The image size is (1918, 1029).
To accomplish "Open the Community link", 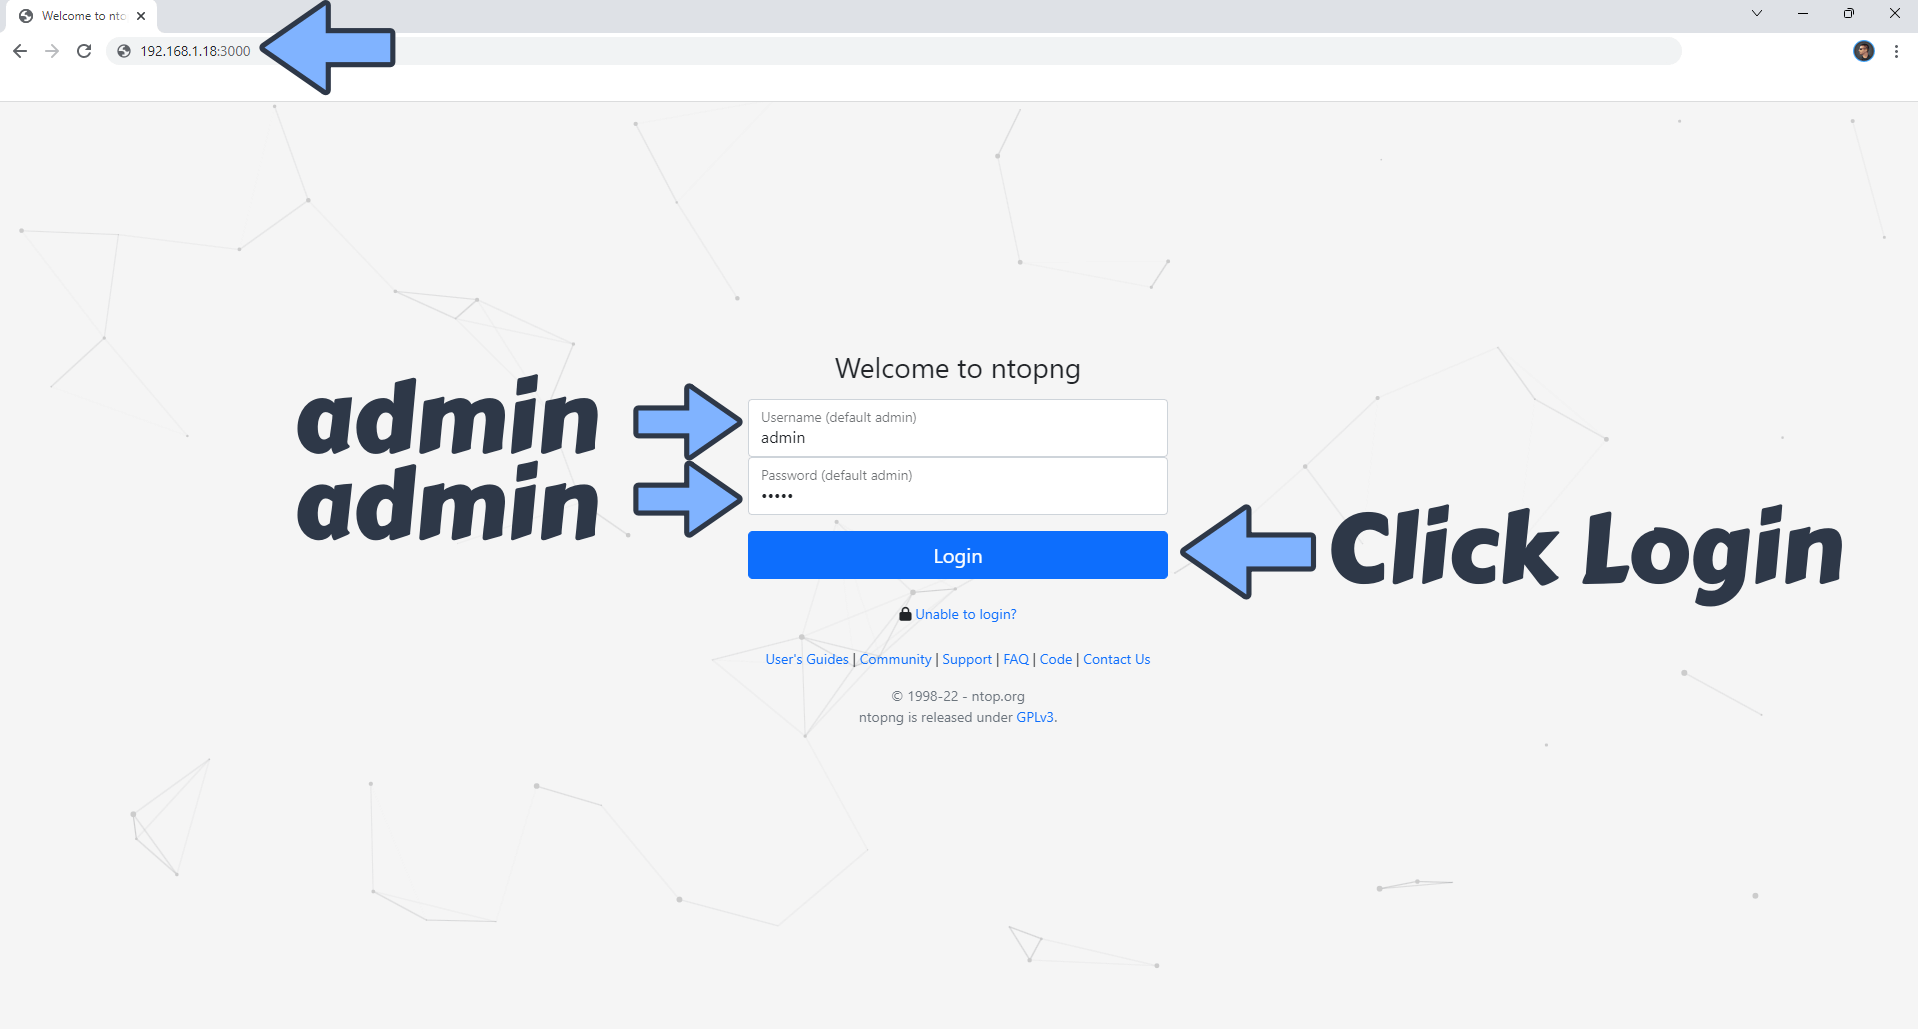I will (895, 659).
